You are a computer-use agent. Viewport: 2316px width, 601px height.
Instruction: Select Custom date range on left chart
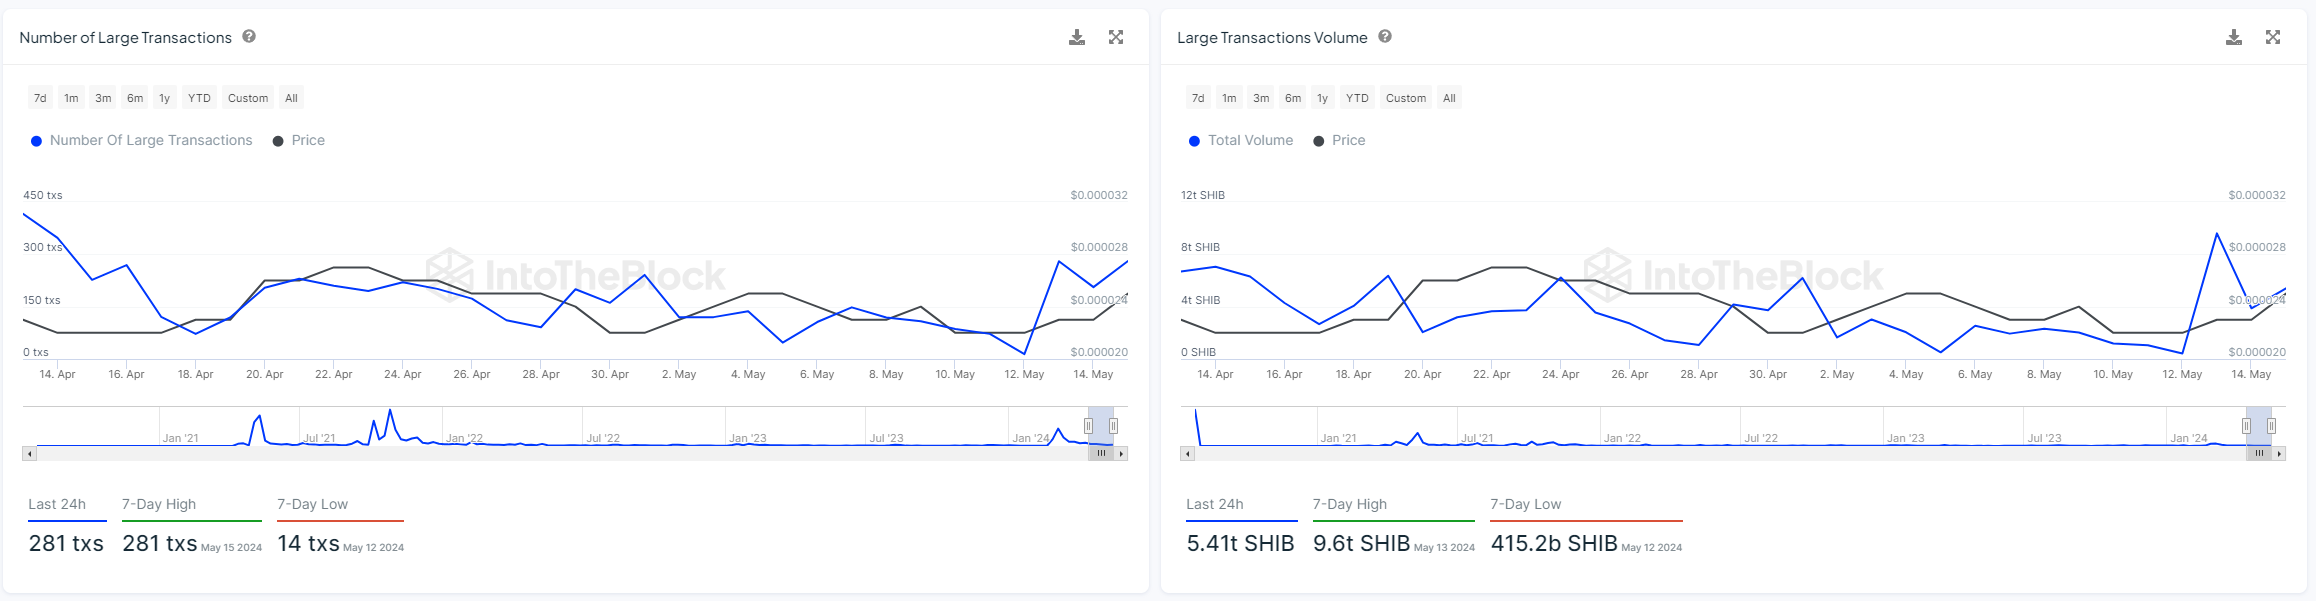pyautogui.click(x=248, y=98)
